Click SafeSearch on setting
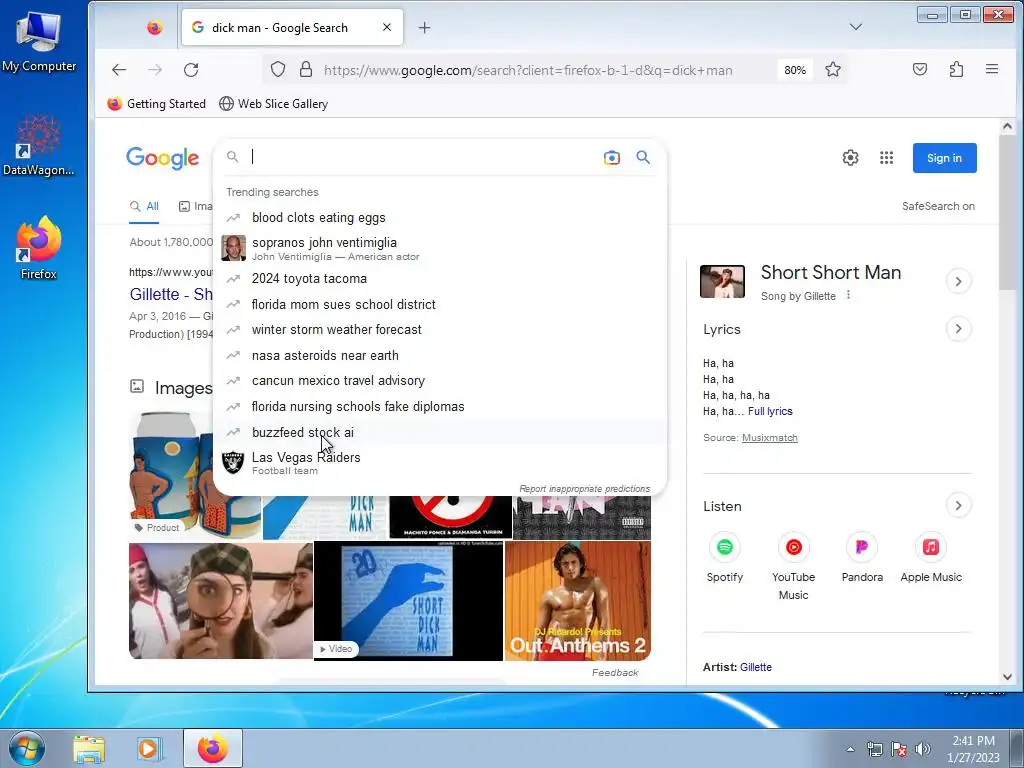Viewport: 1024px width, 768px height. tap(938, 206)
